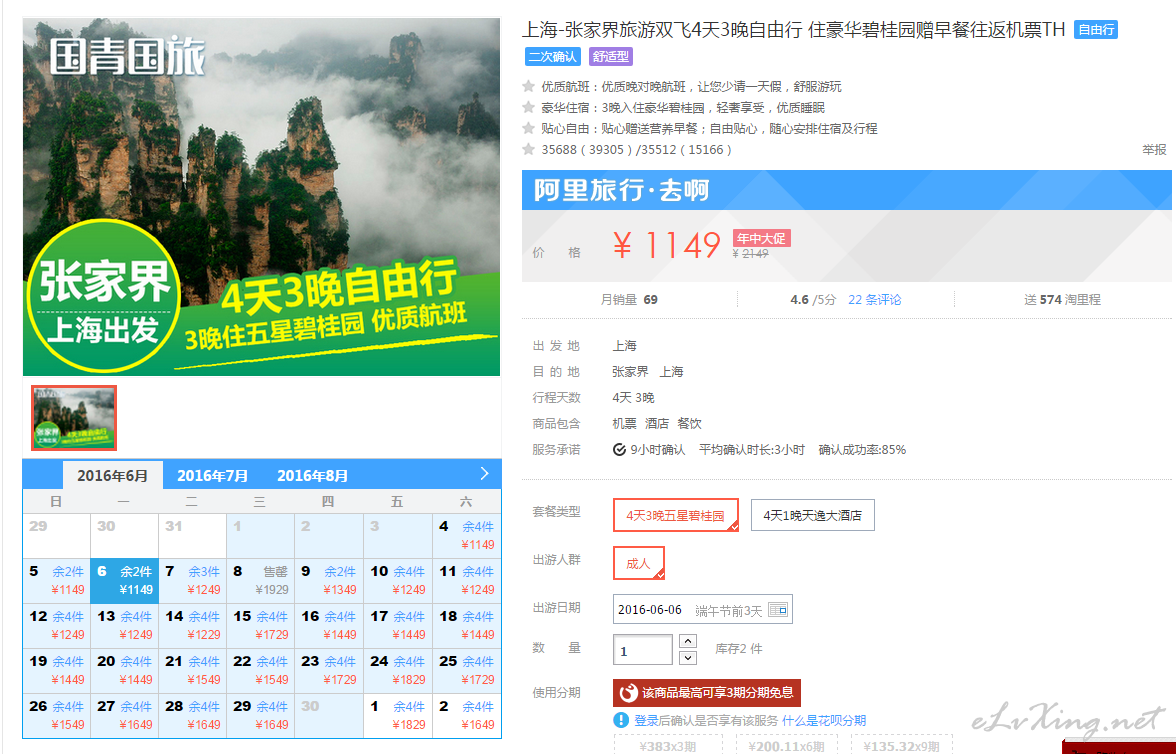Screen dimensions: 1176x754
Task: Select June 11 date cell
Action: pos(466,581)
